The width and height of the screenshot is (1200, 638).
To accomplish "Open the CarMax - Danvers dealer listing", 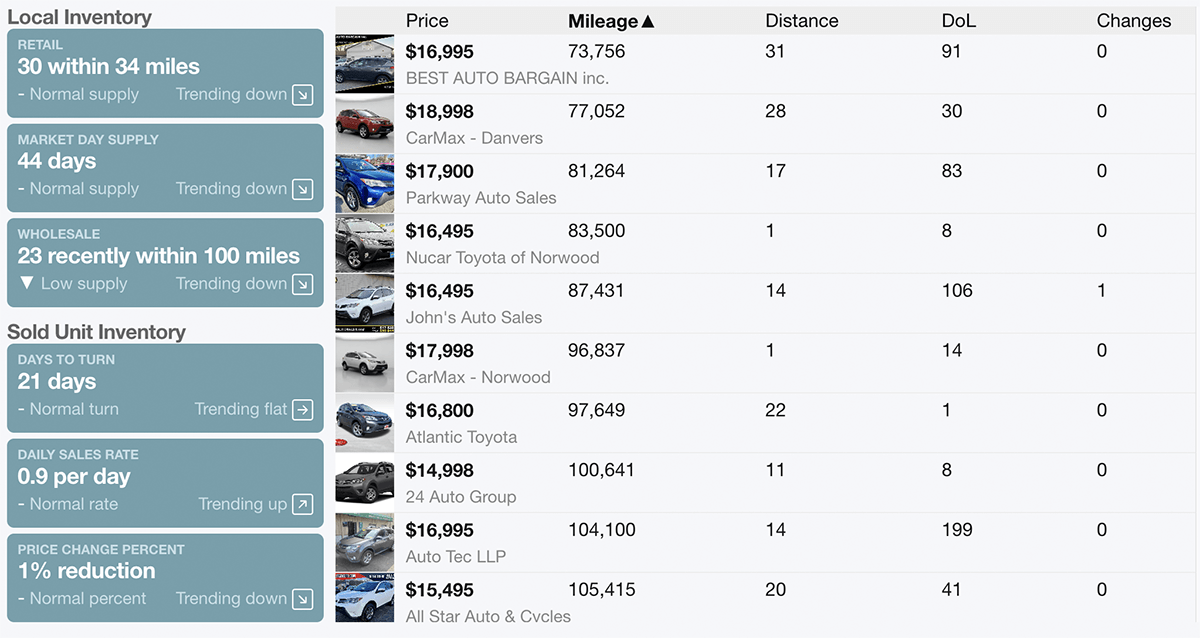I will tap(474, 138).
